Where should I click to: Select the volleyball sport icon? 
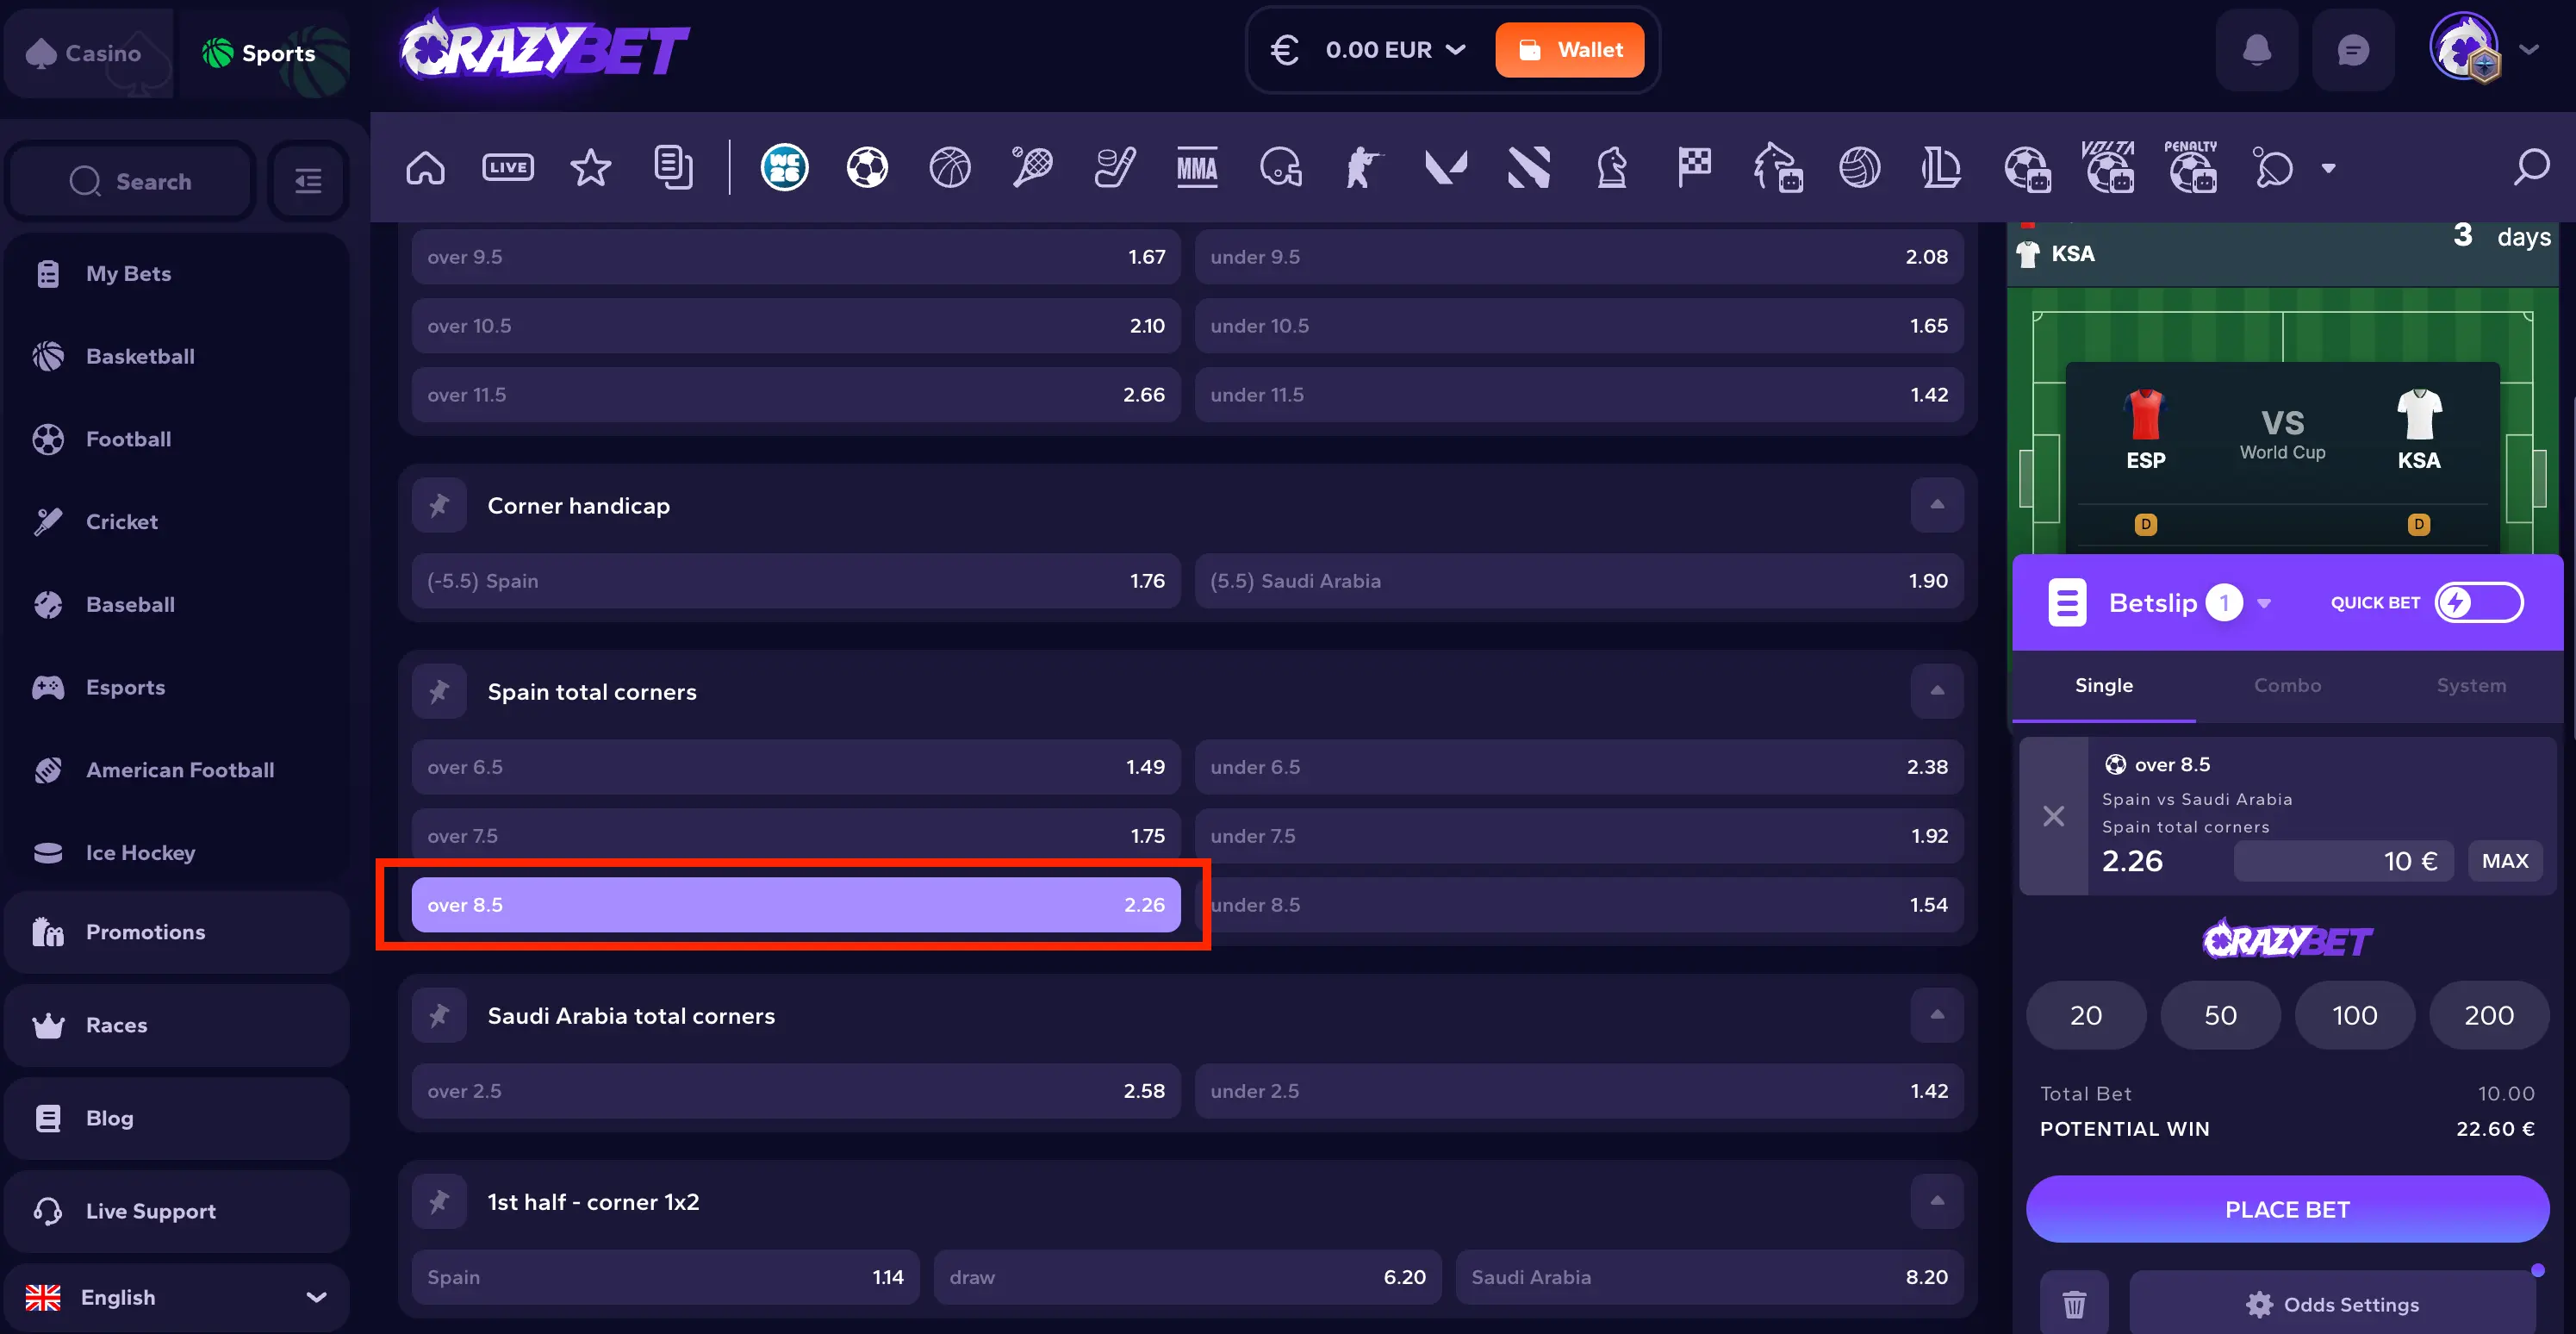pyautogui.click(x=1859, y=167)
